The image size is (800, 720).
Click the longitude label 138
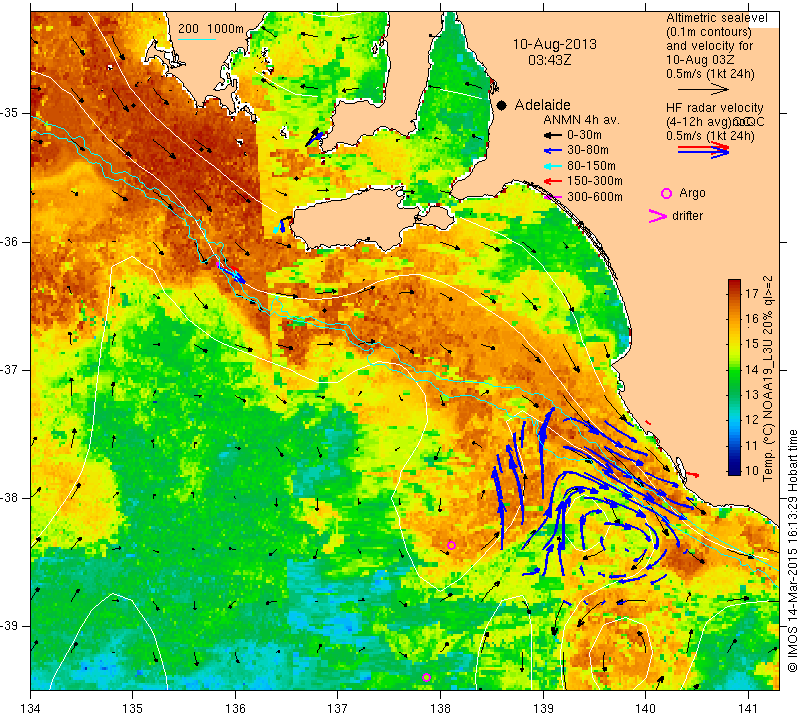(x=440, y=709)
